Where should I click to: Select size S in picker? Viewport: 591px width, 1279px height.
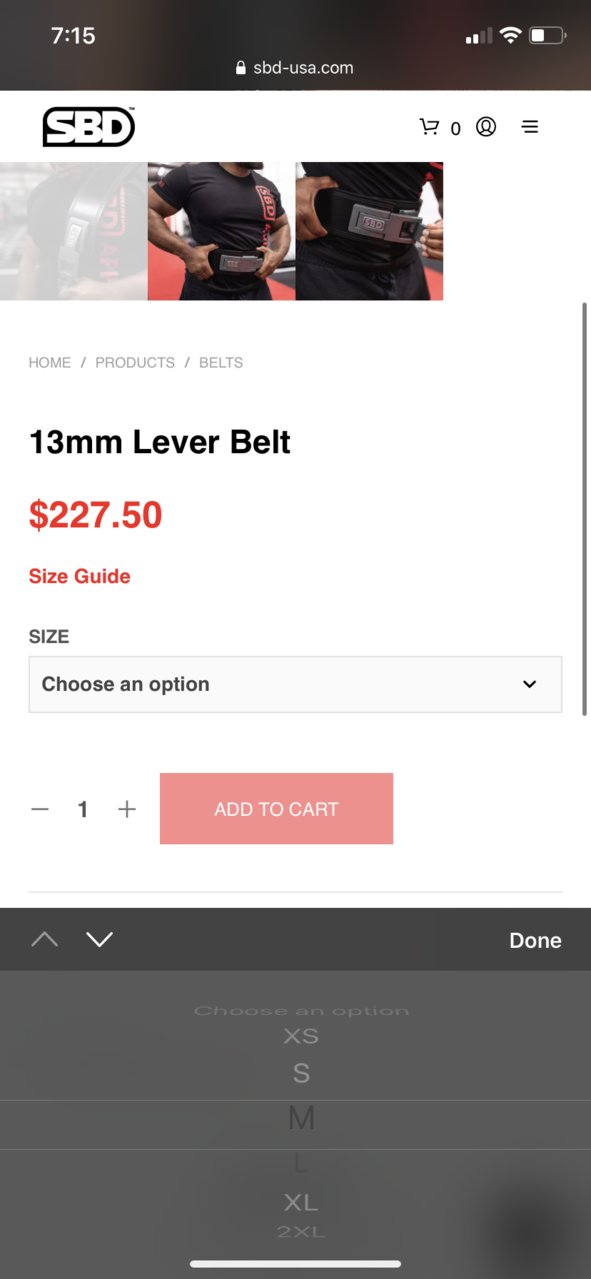coord(301,1074)
